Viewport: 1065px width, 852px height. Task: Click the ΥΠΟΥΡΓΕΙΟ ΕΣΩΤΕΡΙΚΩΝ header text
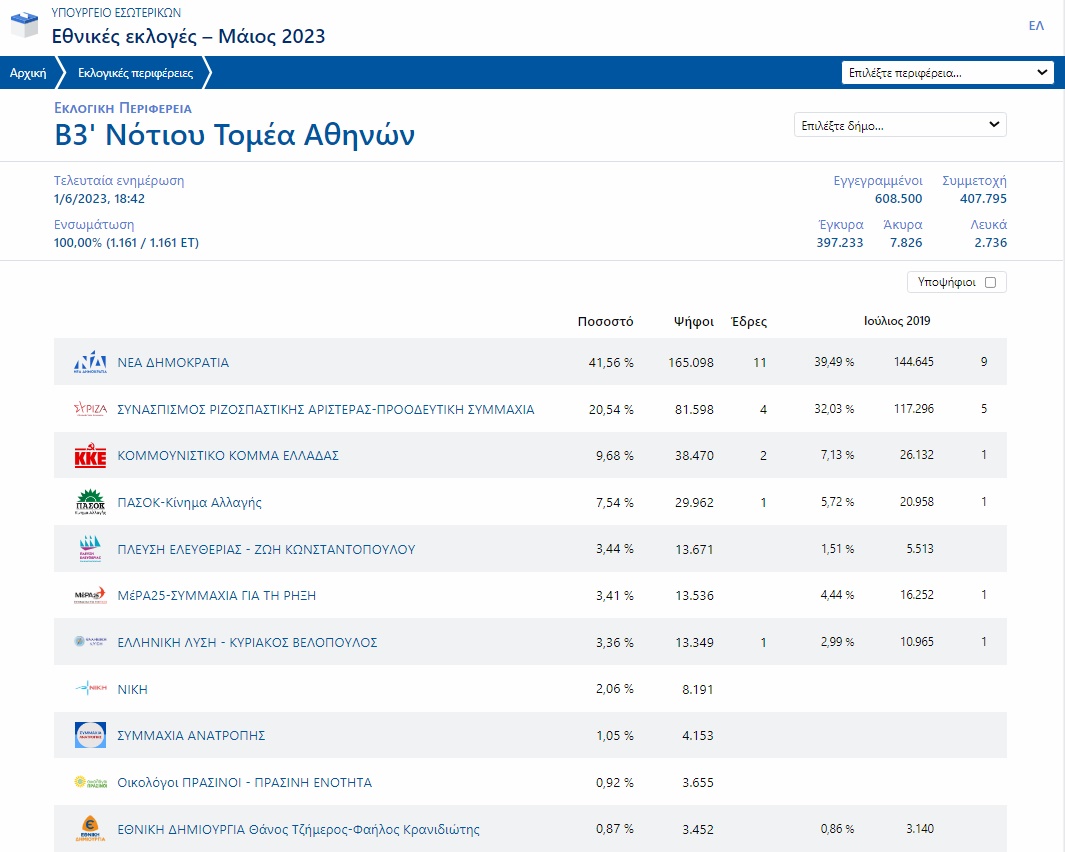(116, 12)
